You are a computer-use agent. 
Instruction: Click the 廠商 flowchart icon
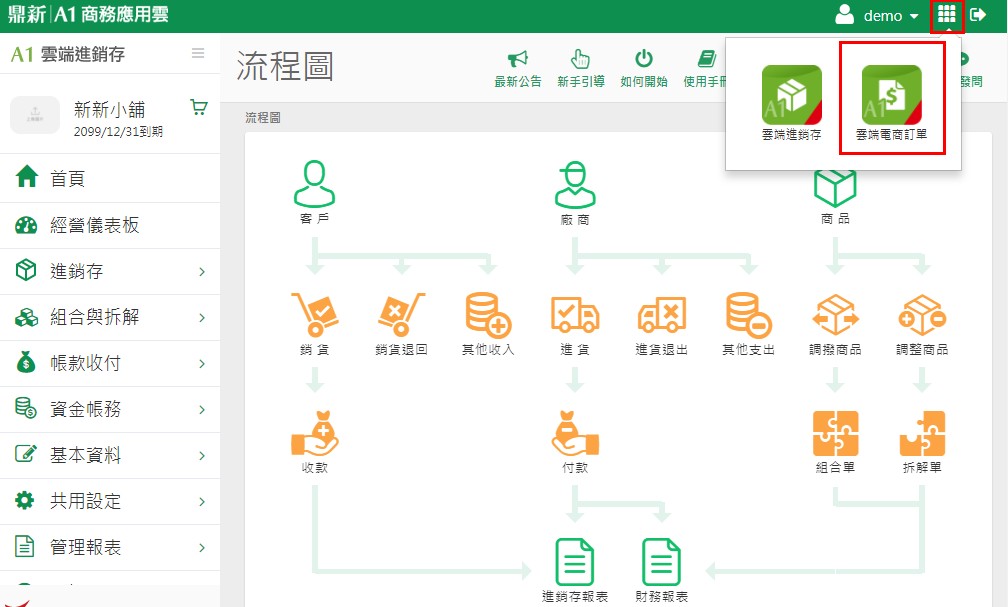[x=575, y=185]
